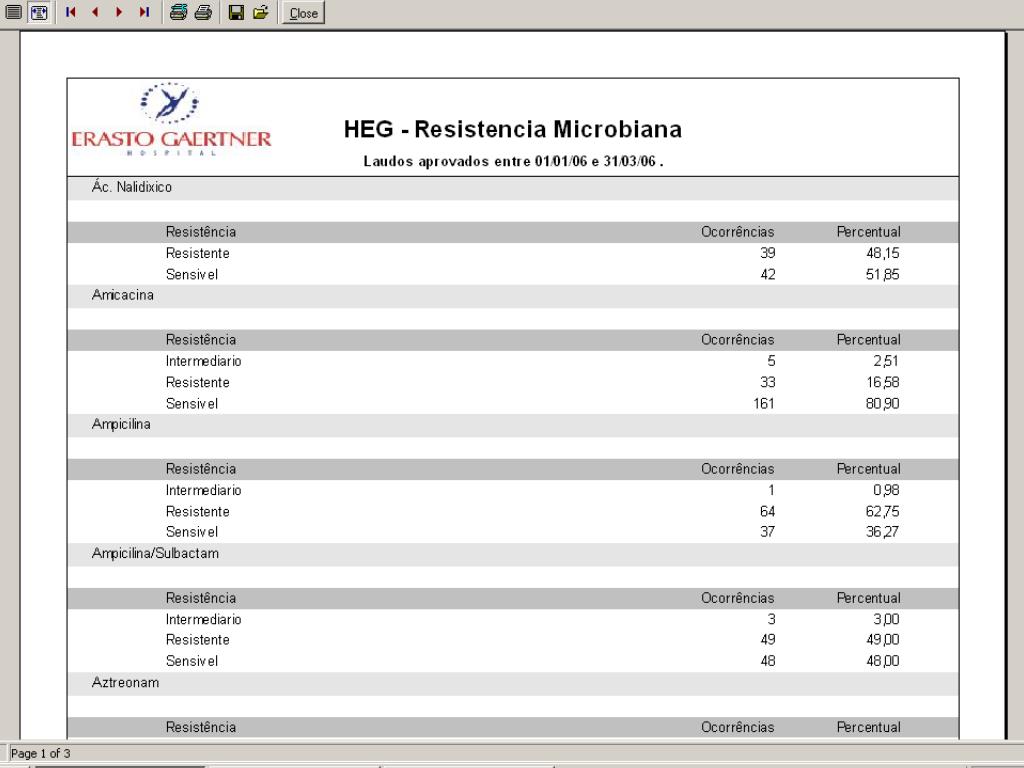Click the Erasto Gaertner hospital logo
The width and height of the screenshot is (1024, 768).
coord(171,119)
